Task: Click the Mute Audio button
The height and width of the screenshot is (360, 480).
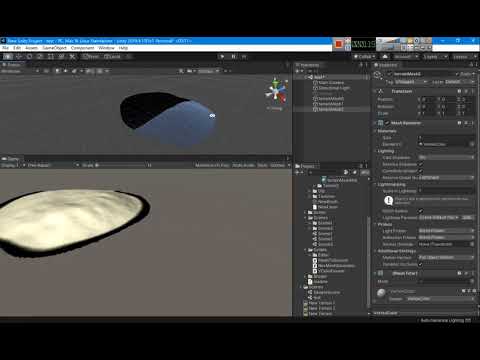Action: [244, 165]
